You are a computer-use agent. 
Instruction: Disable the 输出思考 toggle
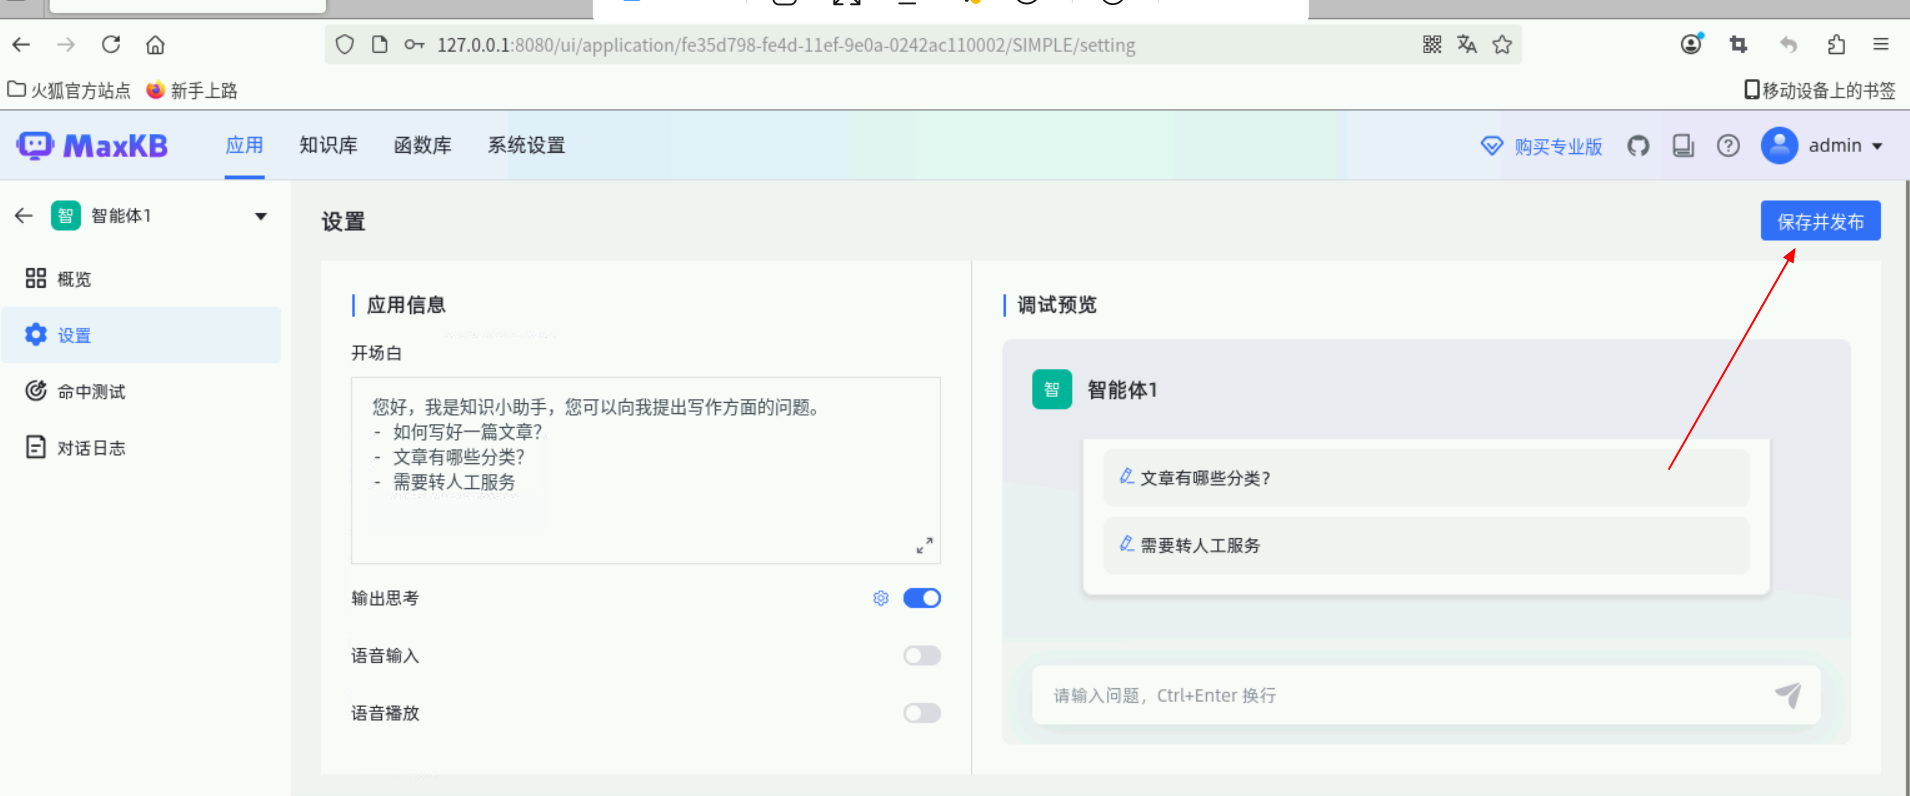coord(921,598)
